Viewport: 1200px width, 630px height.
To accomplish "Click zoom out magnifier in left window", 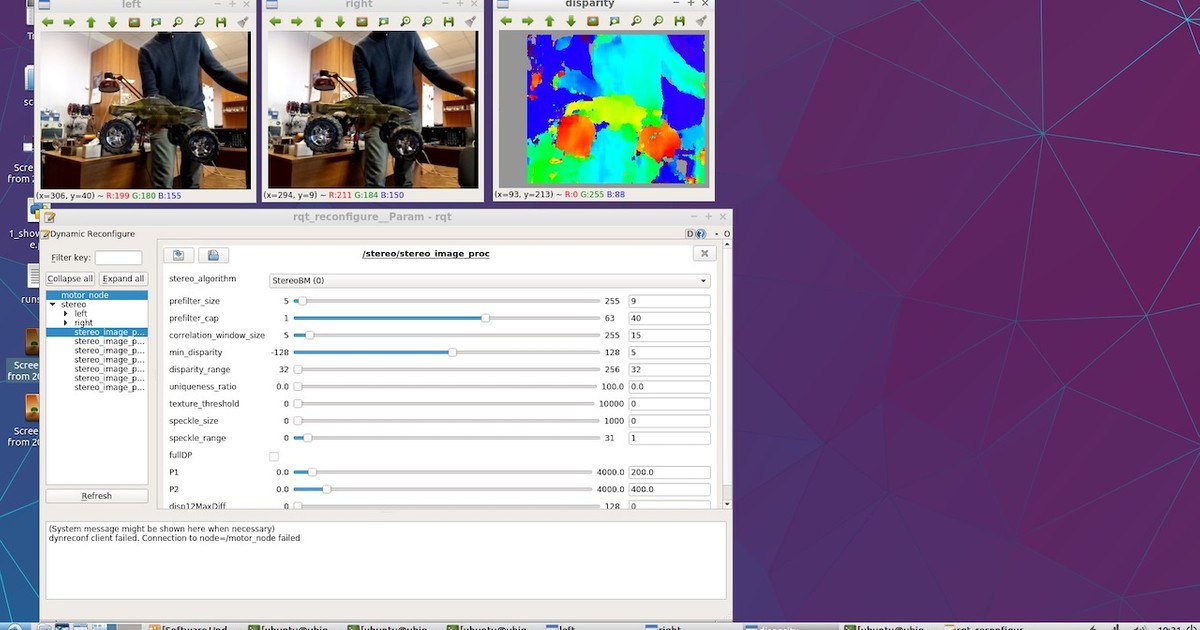I will coord(199,21).
